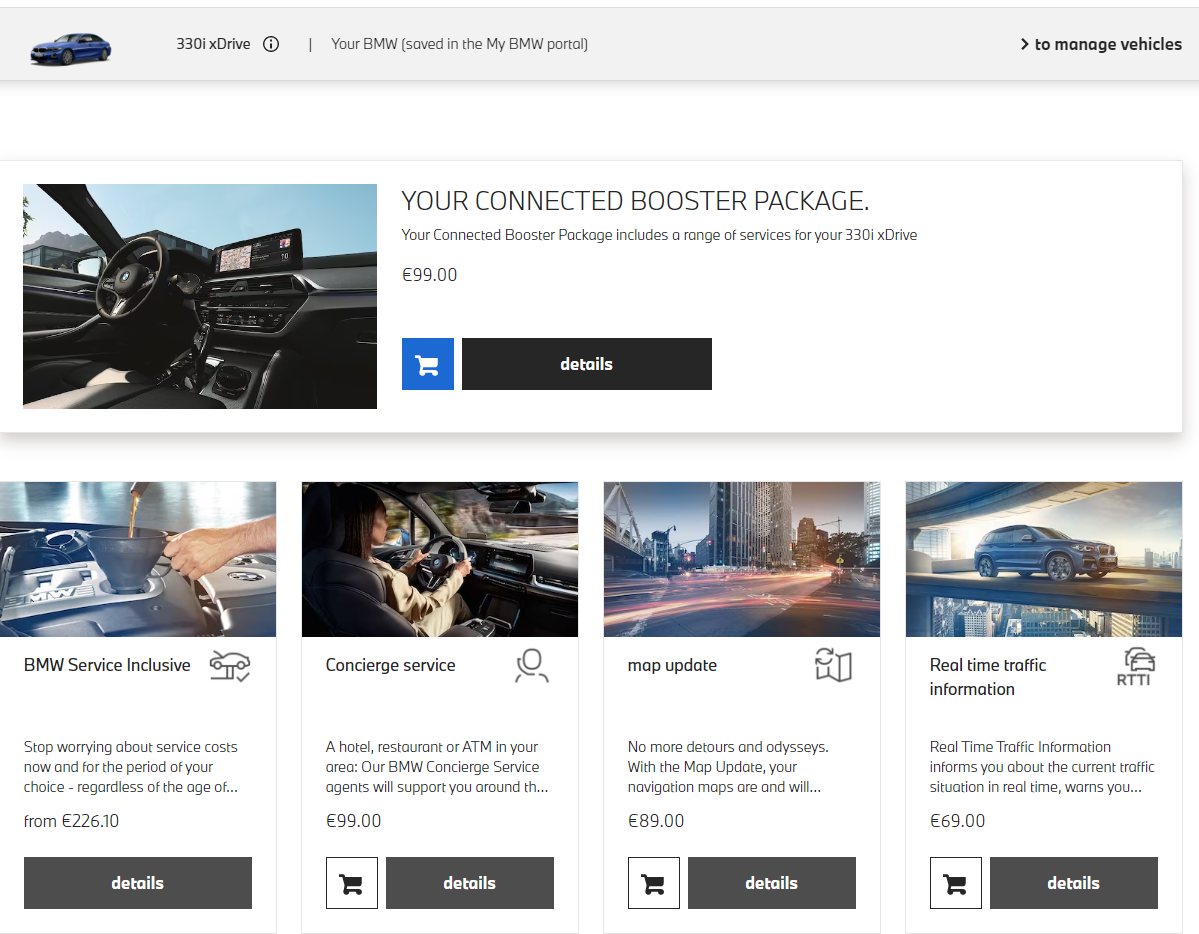Image resolution: width=1199 pixels, height=934 pixels.
Task: Click the Connected Booster Package '€99.00' price
Action: coord(430,275)
